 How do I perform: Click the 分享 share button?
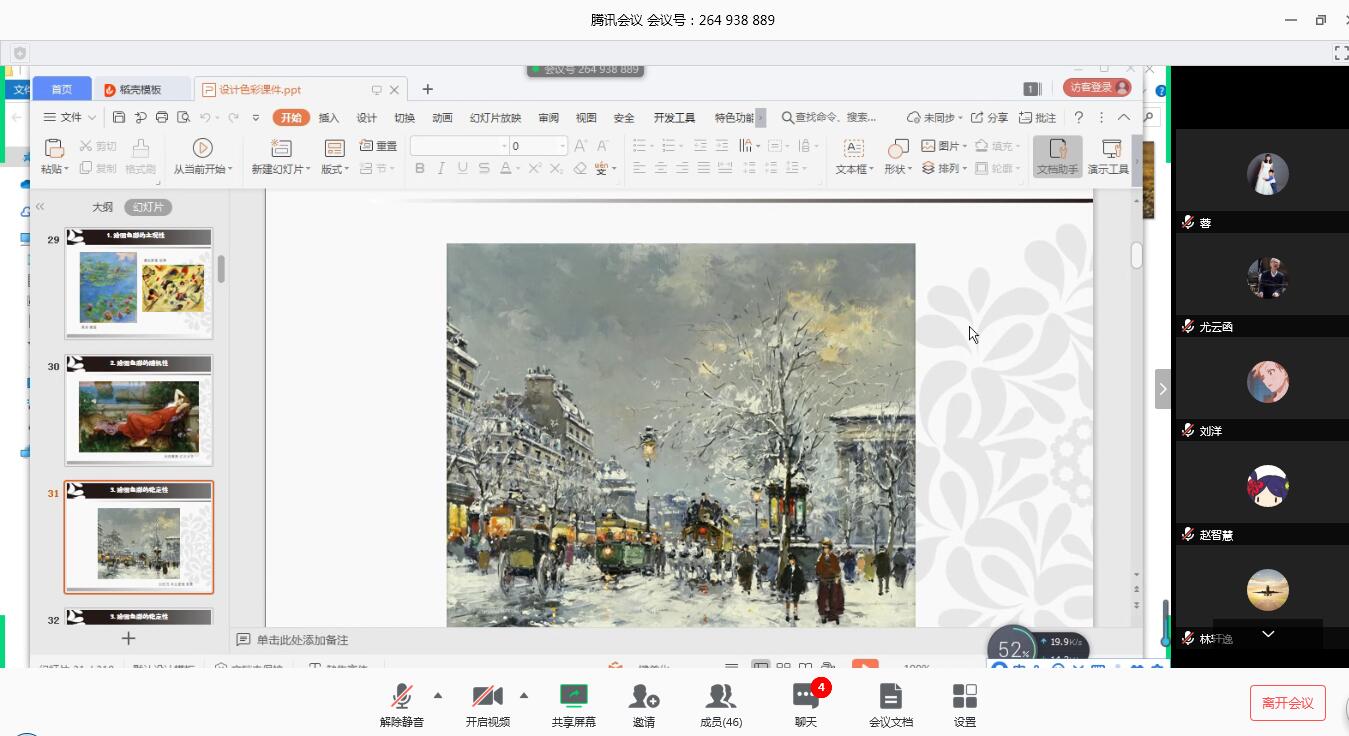[x=990, y=118]
